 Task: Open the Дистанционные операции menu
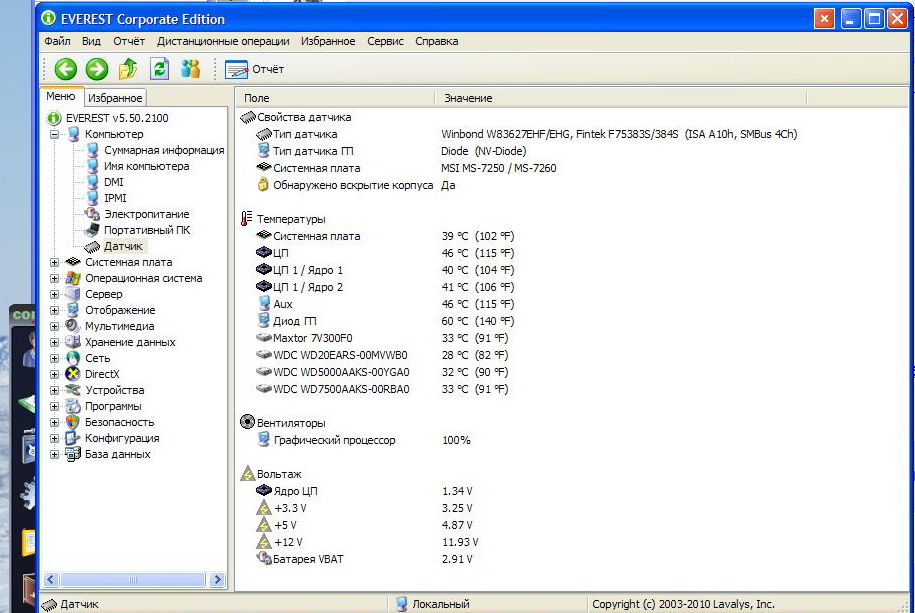pyautogui.click(x=222, y=41)
